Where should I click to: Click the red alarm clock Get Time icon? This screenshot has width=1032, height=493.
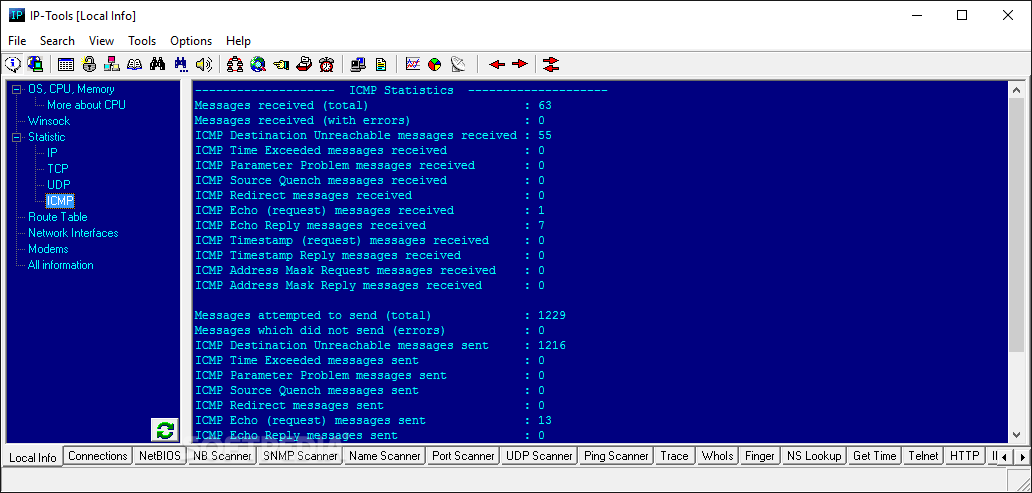[x=326, y=64]
